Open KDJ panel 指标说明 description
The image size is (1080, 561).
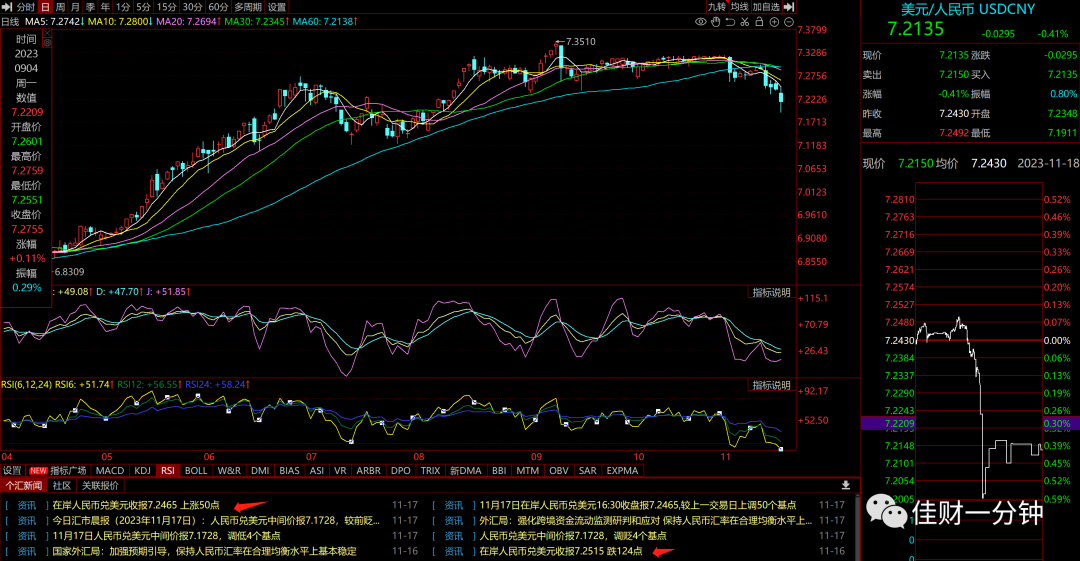pyautogui.click(x=771, y=293)
